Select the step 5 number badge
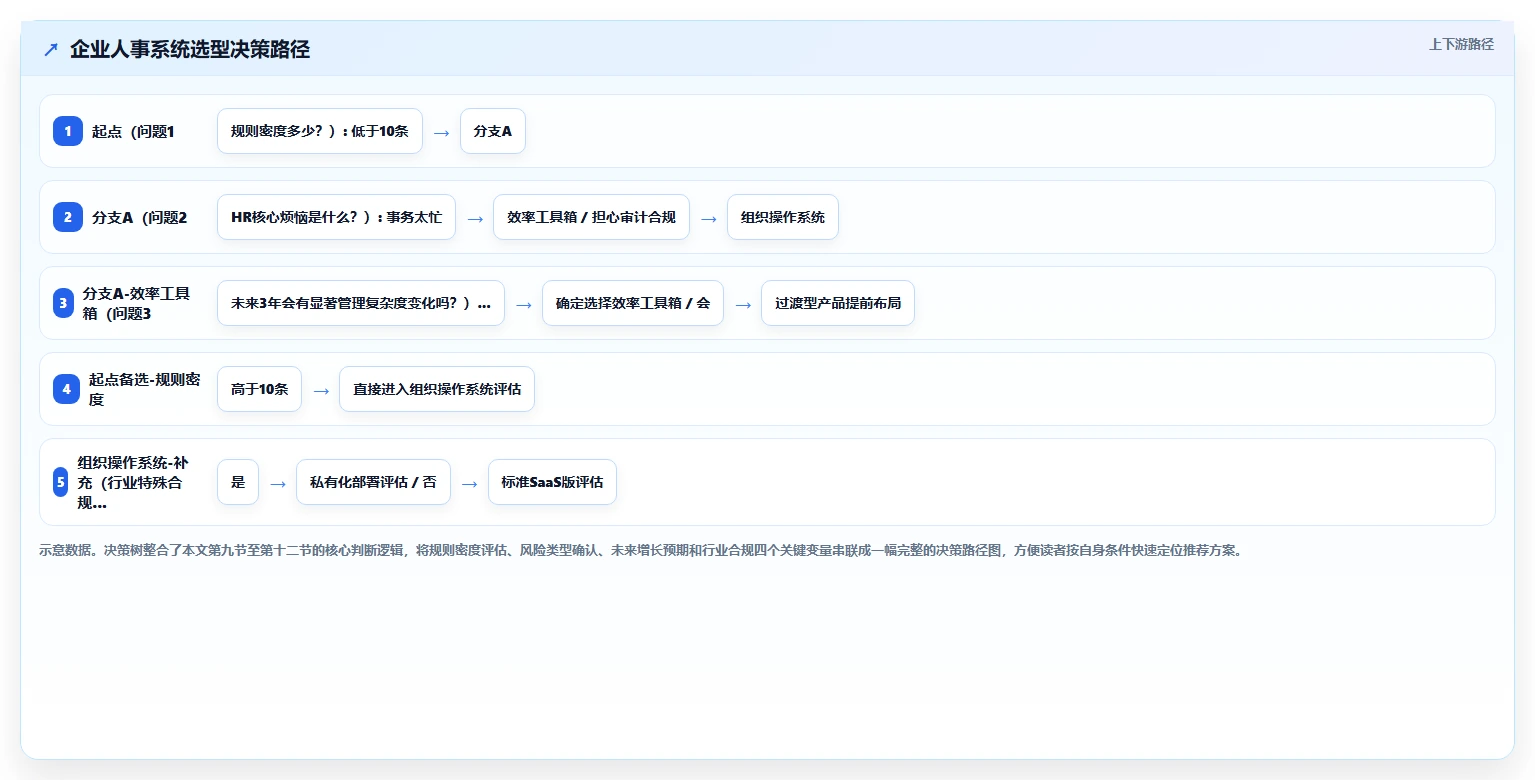 pos(60,482)
